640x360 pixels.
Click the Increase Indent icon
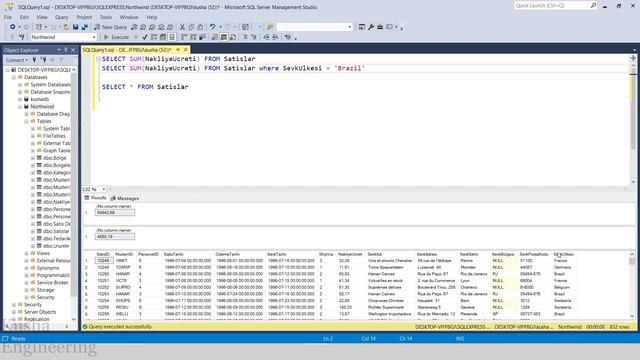(276, 37)
